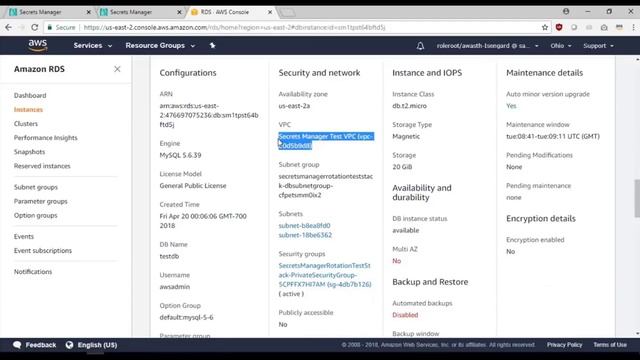Open Secrets Manager Test VPC link

[326, 141]
